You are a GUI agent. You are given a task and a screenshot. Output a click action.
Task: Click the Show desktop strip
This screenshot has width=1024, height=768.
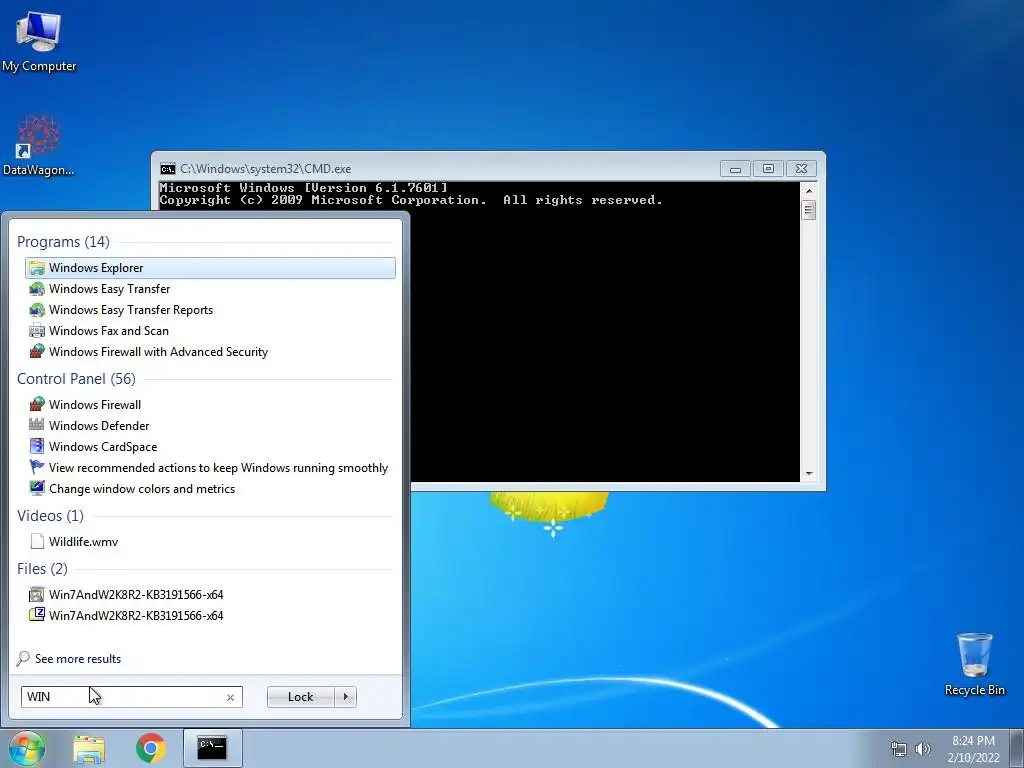1017,748
